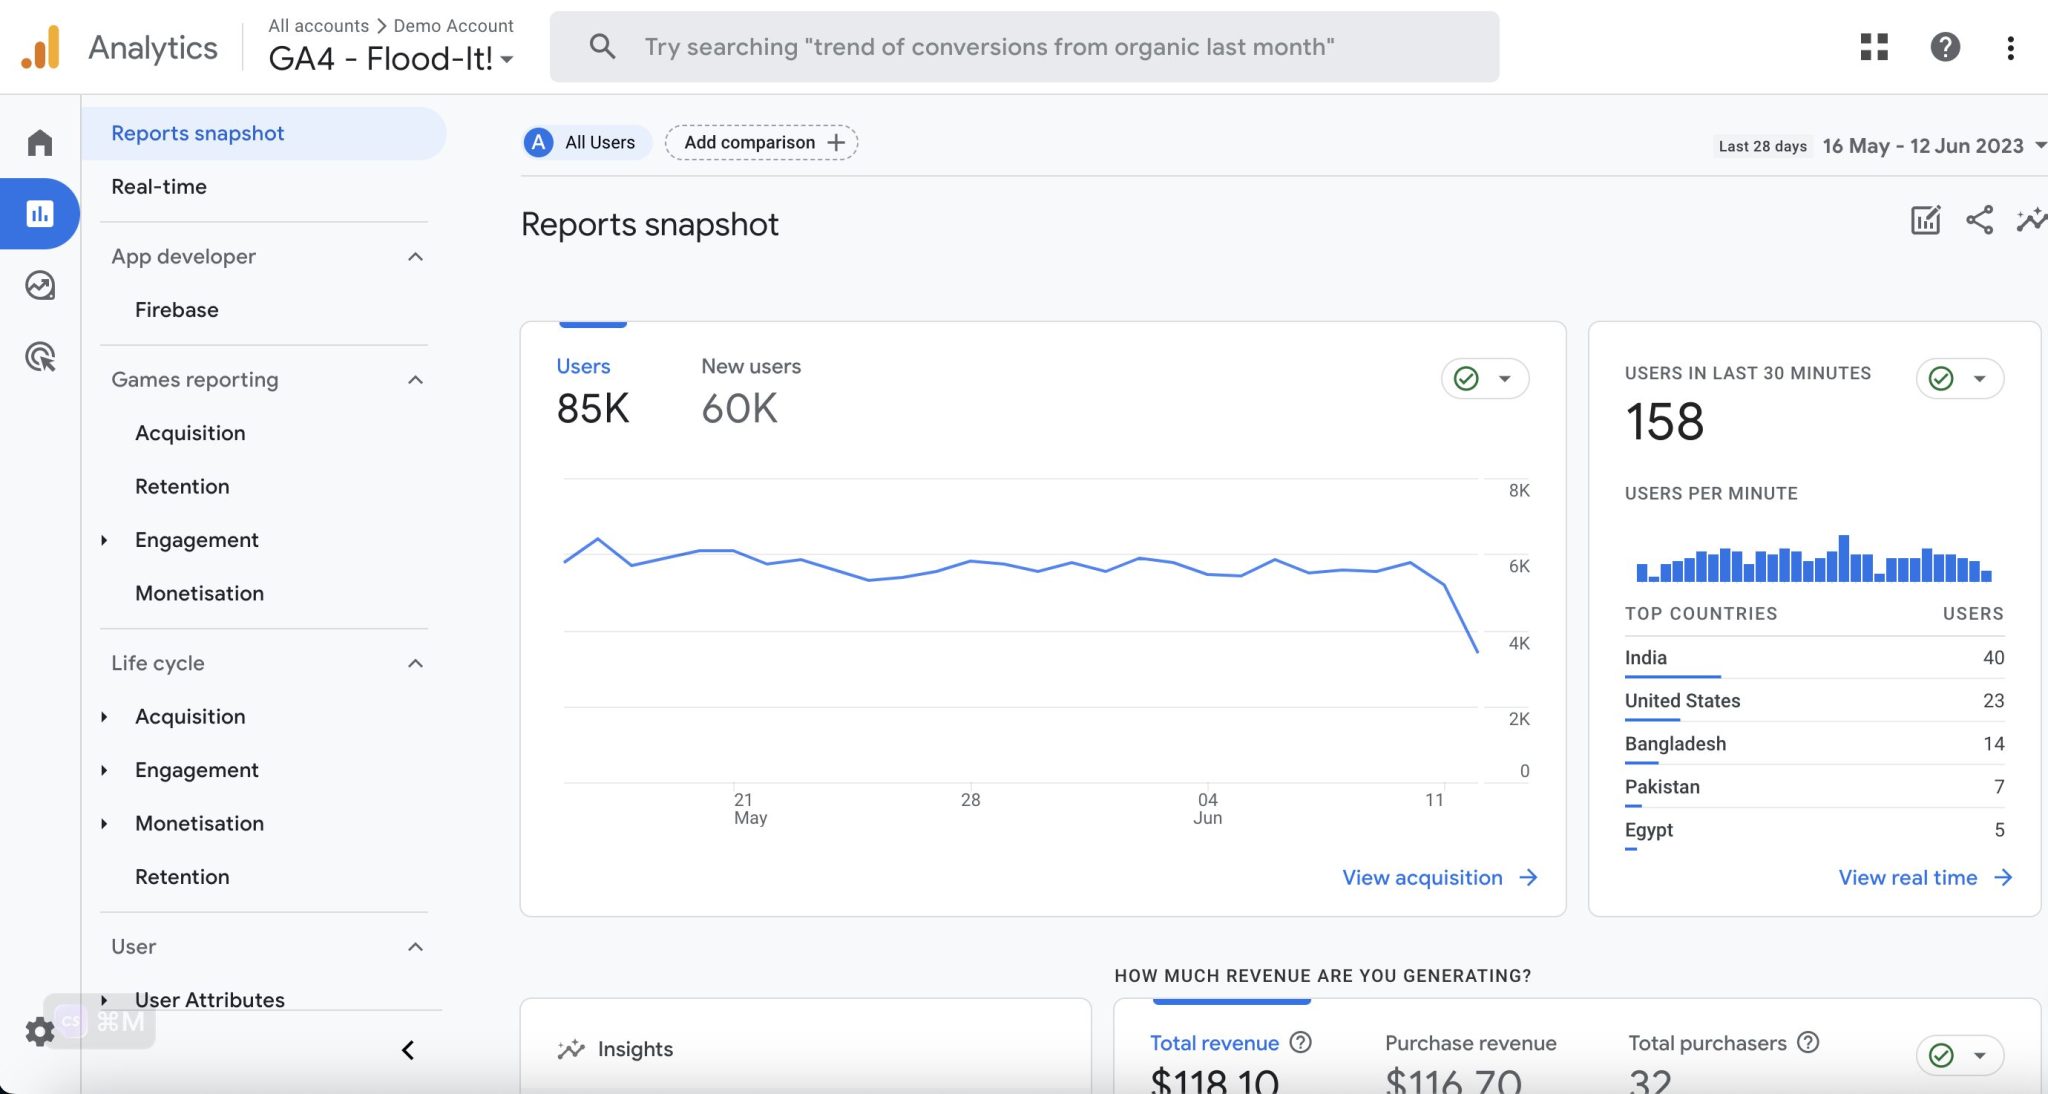Click the Total purchasers help icon
The width and height of the screenshot is (2048, 1094).
[x=1808, y=1042]
